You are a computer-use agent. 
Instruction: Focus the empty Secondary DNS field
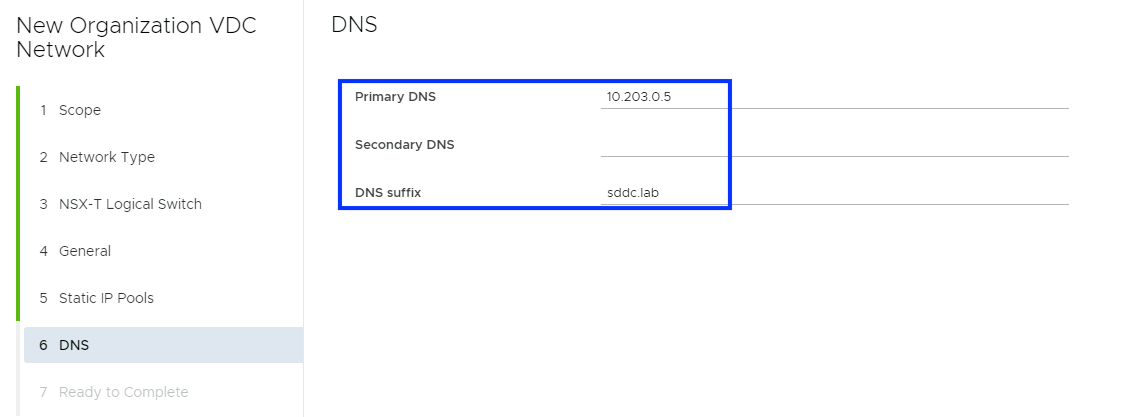[834, 145]
